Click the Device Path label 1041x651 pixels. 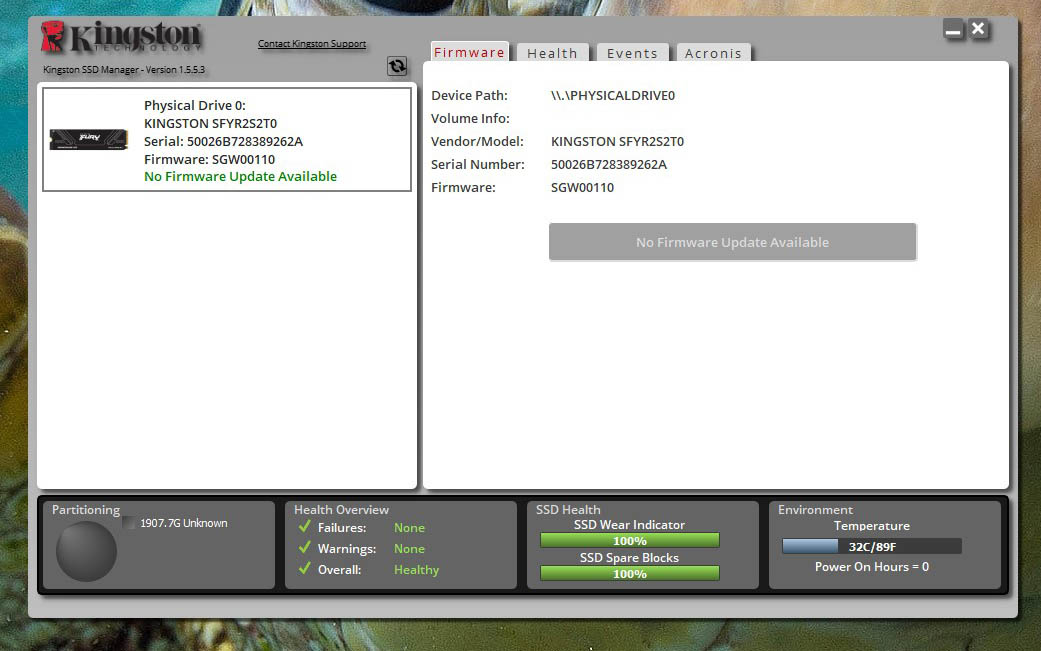pyautogui.click(x=469, y=96)
